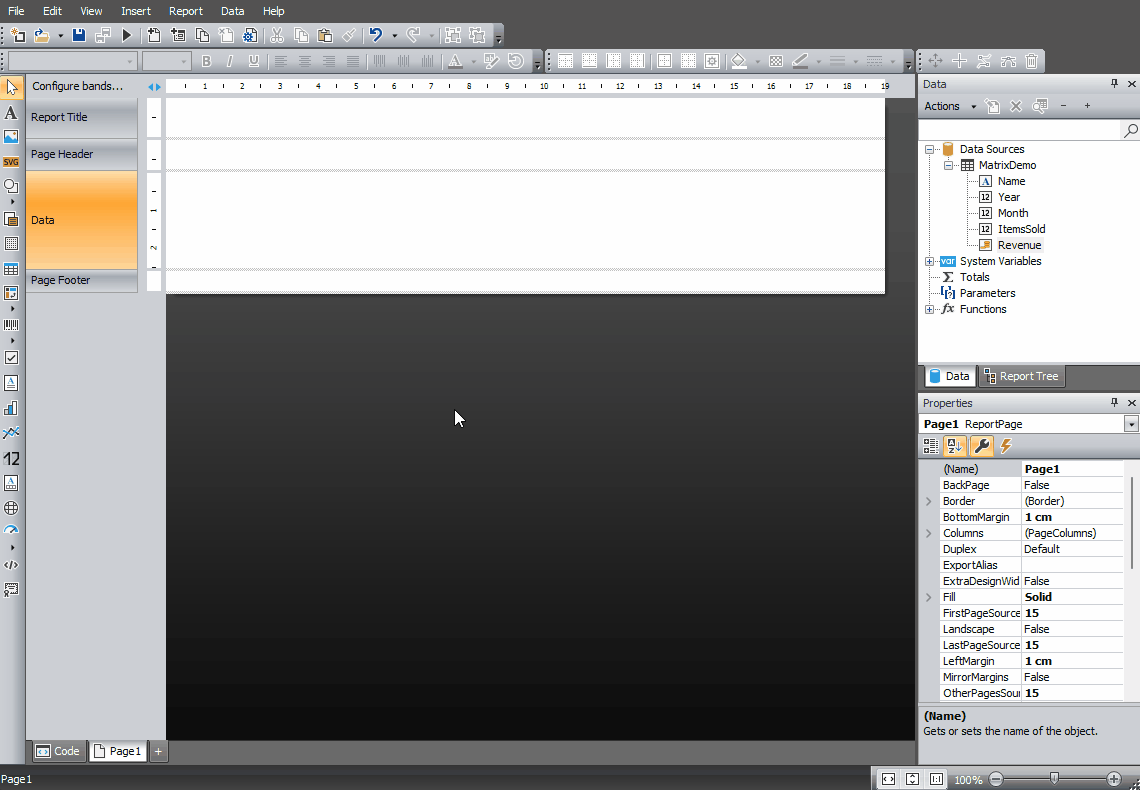The image size is (1140, 790).
Task: Click the zoom slider handle
Action: (x=1054, y=778)
